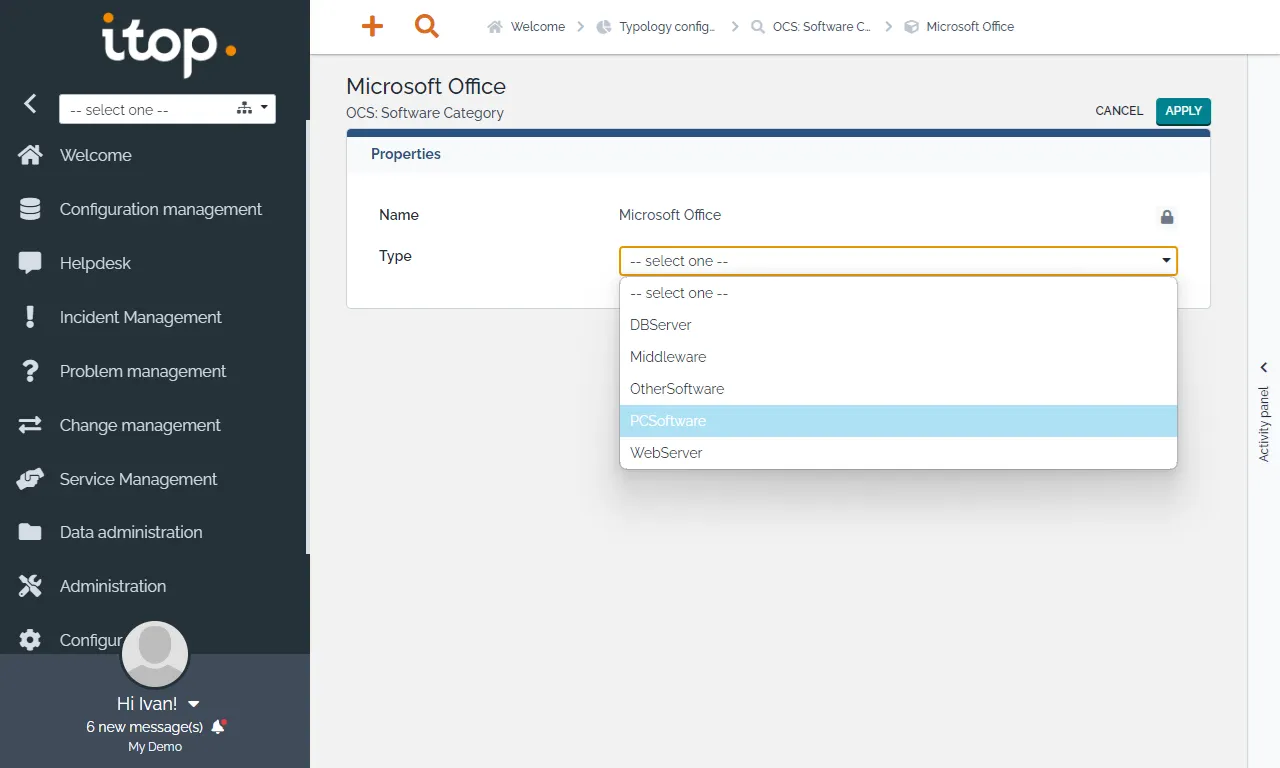
Task: Click the Activity panel label
Action: click(x=1264, y=423)
